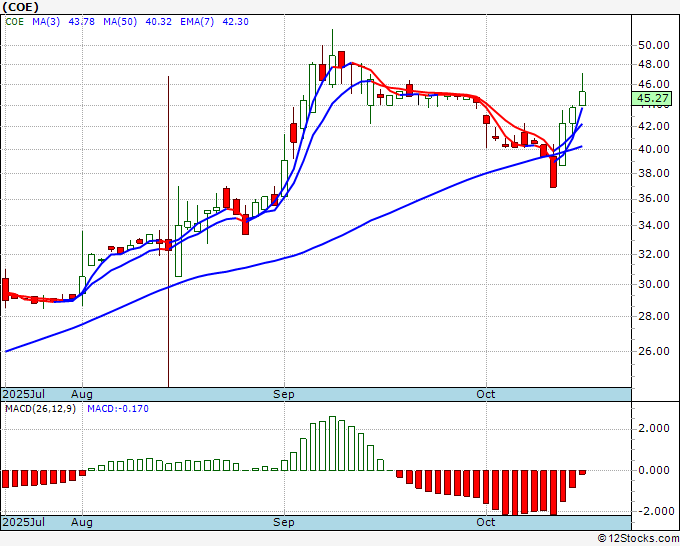Click the MACD:-0.170 value text
The image size is (680, 546).
(118, 409)
